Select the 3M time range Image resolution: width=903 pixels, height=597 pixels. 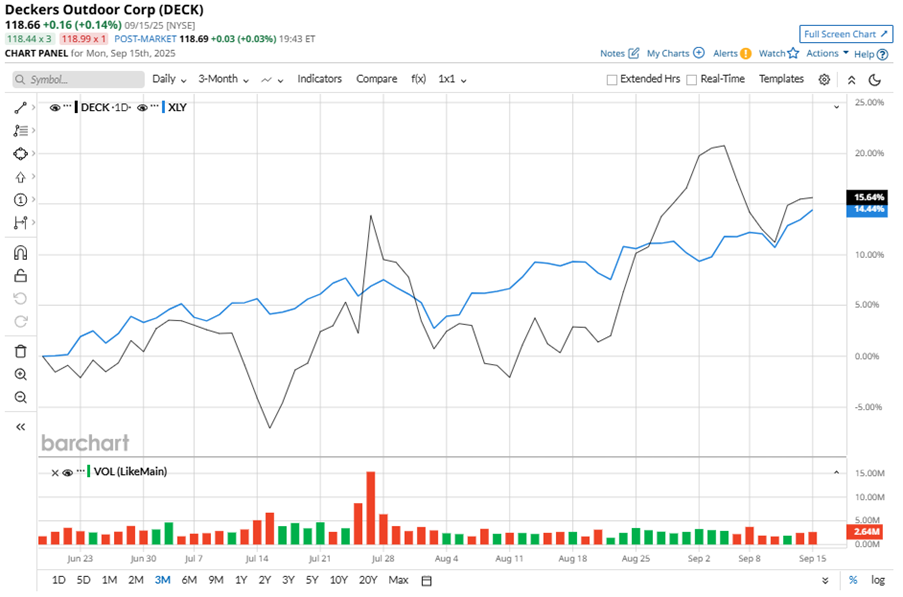click(x=162, y=580)
